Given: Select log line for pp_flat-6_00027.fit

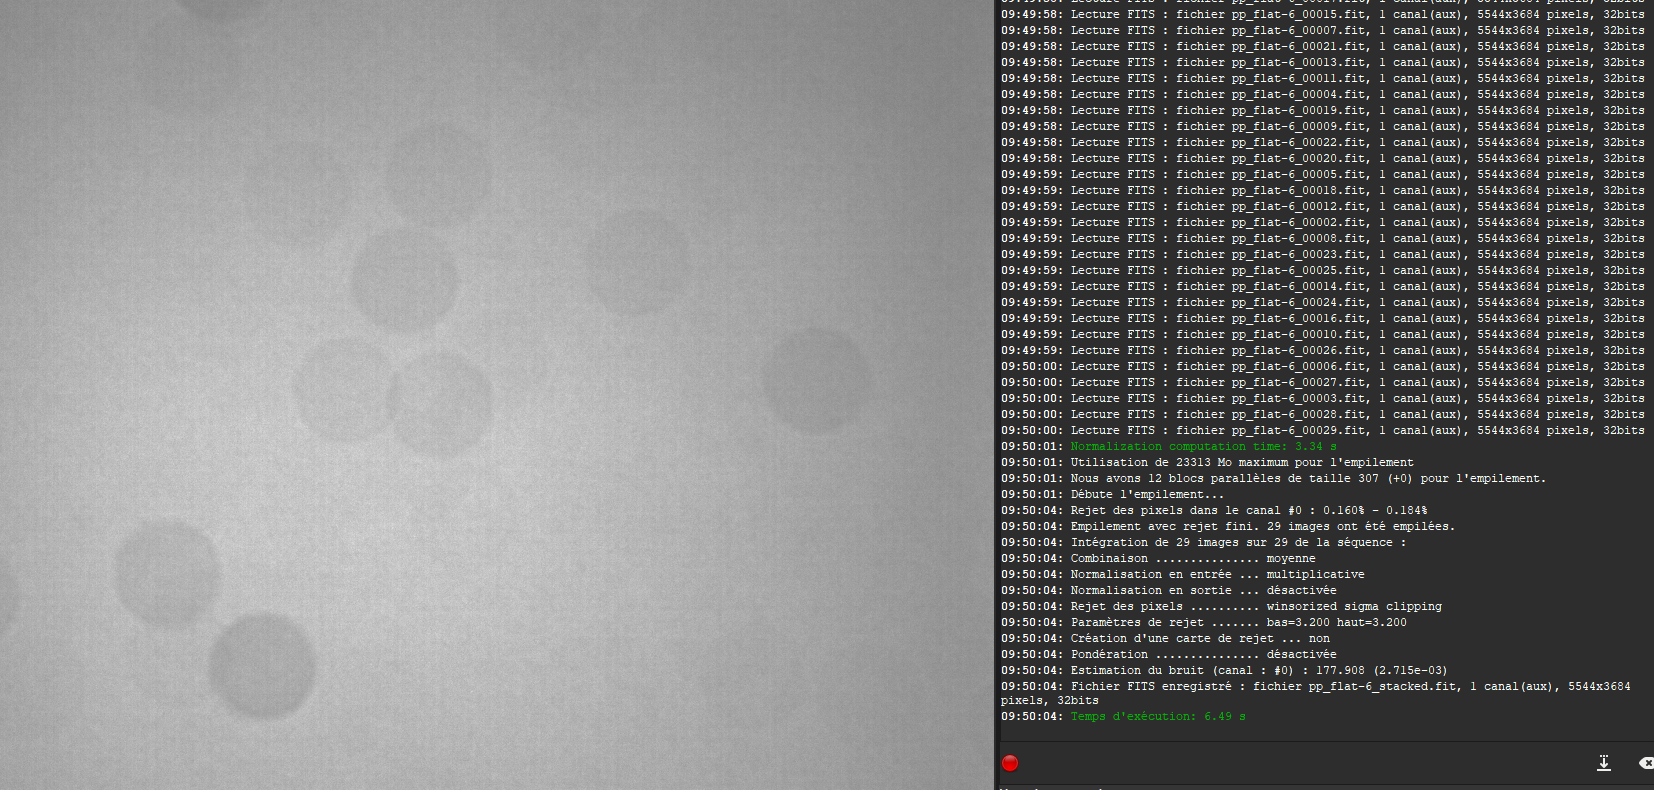Looking at the screenshot, I should [1323, 382].
